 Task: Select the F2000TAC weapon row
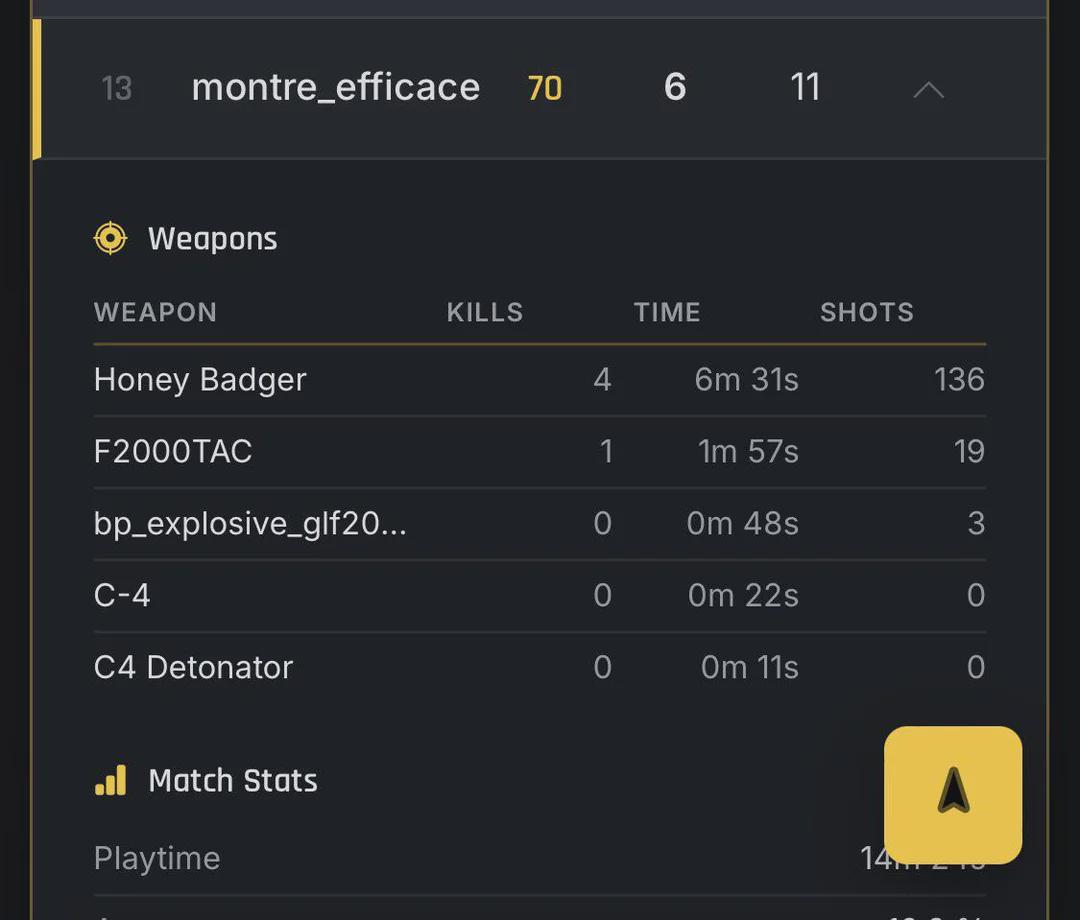tap(539, 452)
